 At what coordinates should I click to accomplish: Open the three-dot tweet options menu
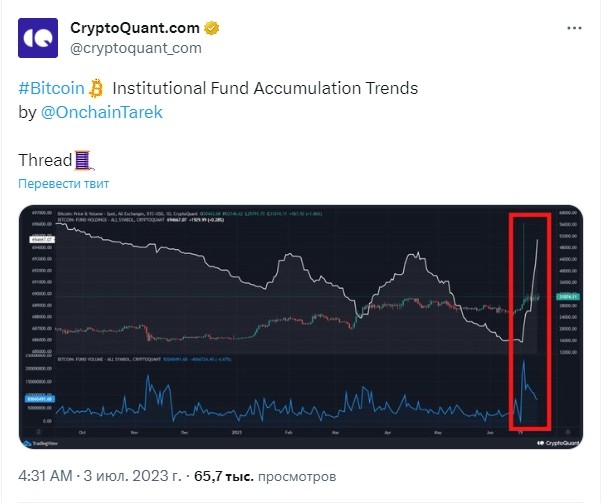click(x=574, y=28)
